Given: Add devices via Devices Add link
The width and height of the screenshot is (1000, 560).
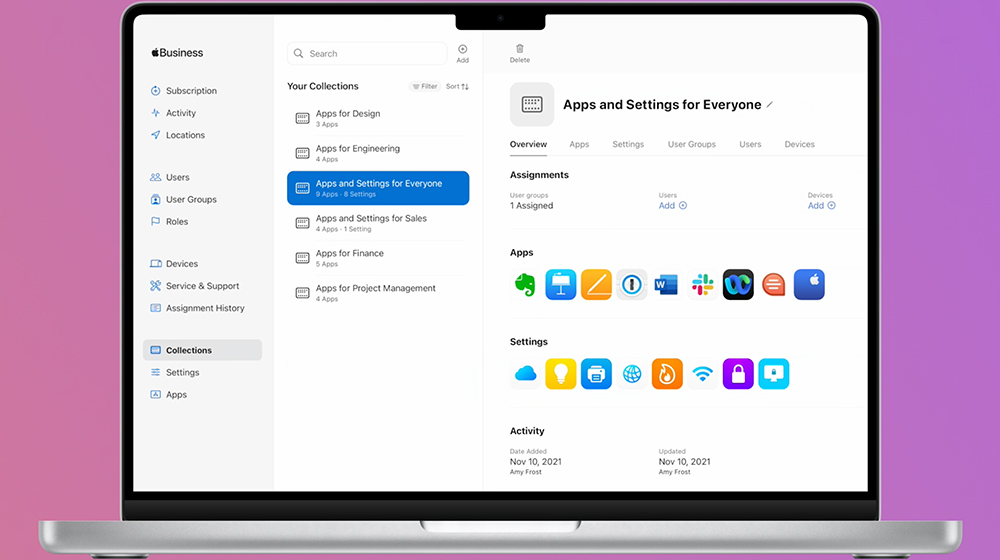Looking at the screenshot, I should tap(822, 205).
